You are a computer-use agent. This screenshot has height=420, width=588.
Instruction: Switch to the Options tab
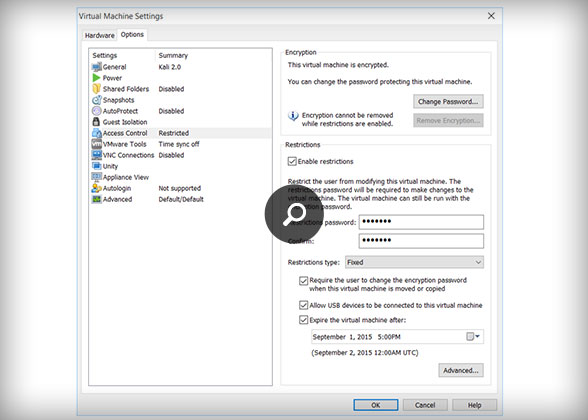click(132, 34)
